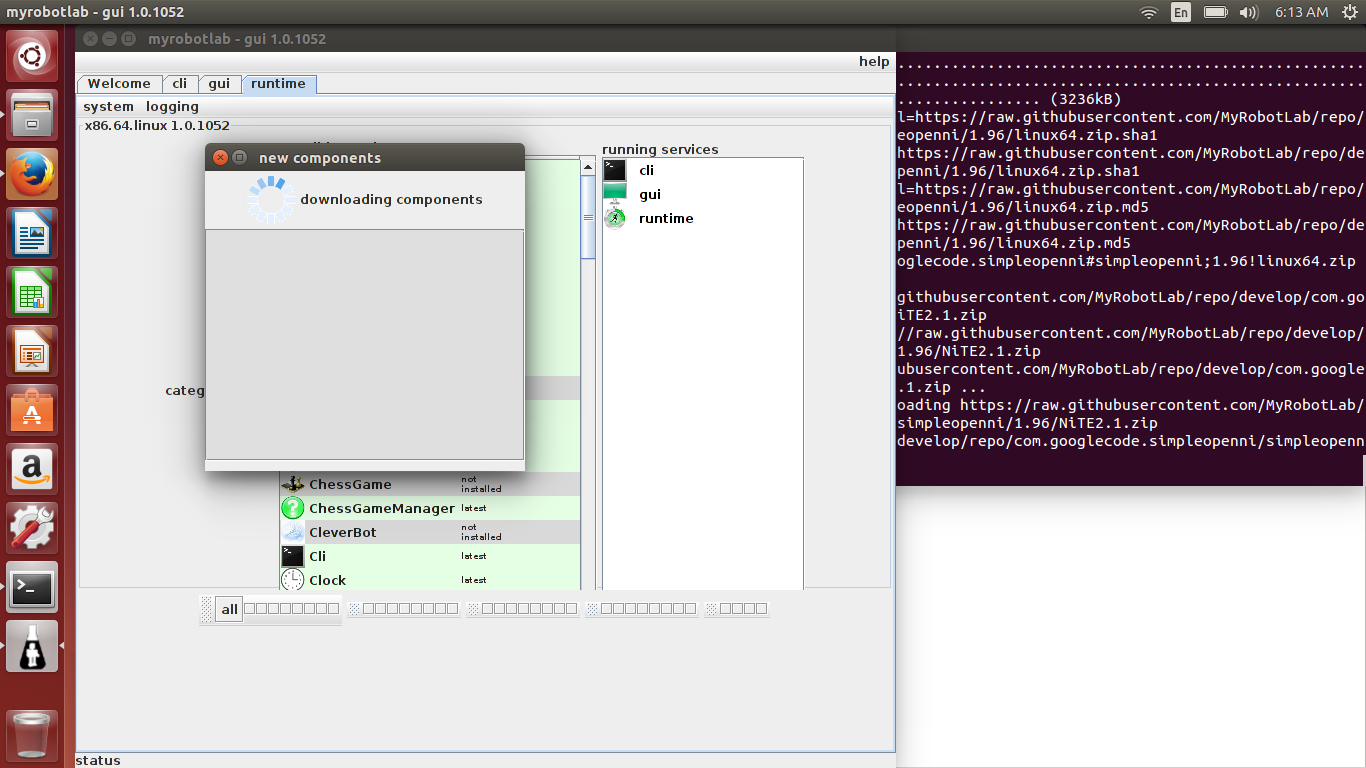The image size is (1366, 768).
Task: Click the terminal line ending "1.96!linux64.zip"
Action: (x=1126, y=261)
